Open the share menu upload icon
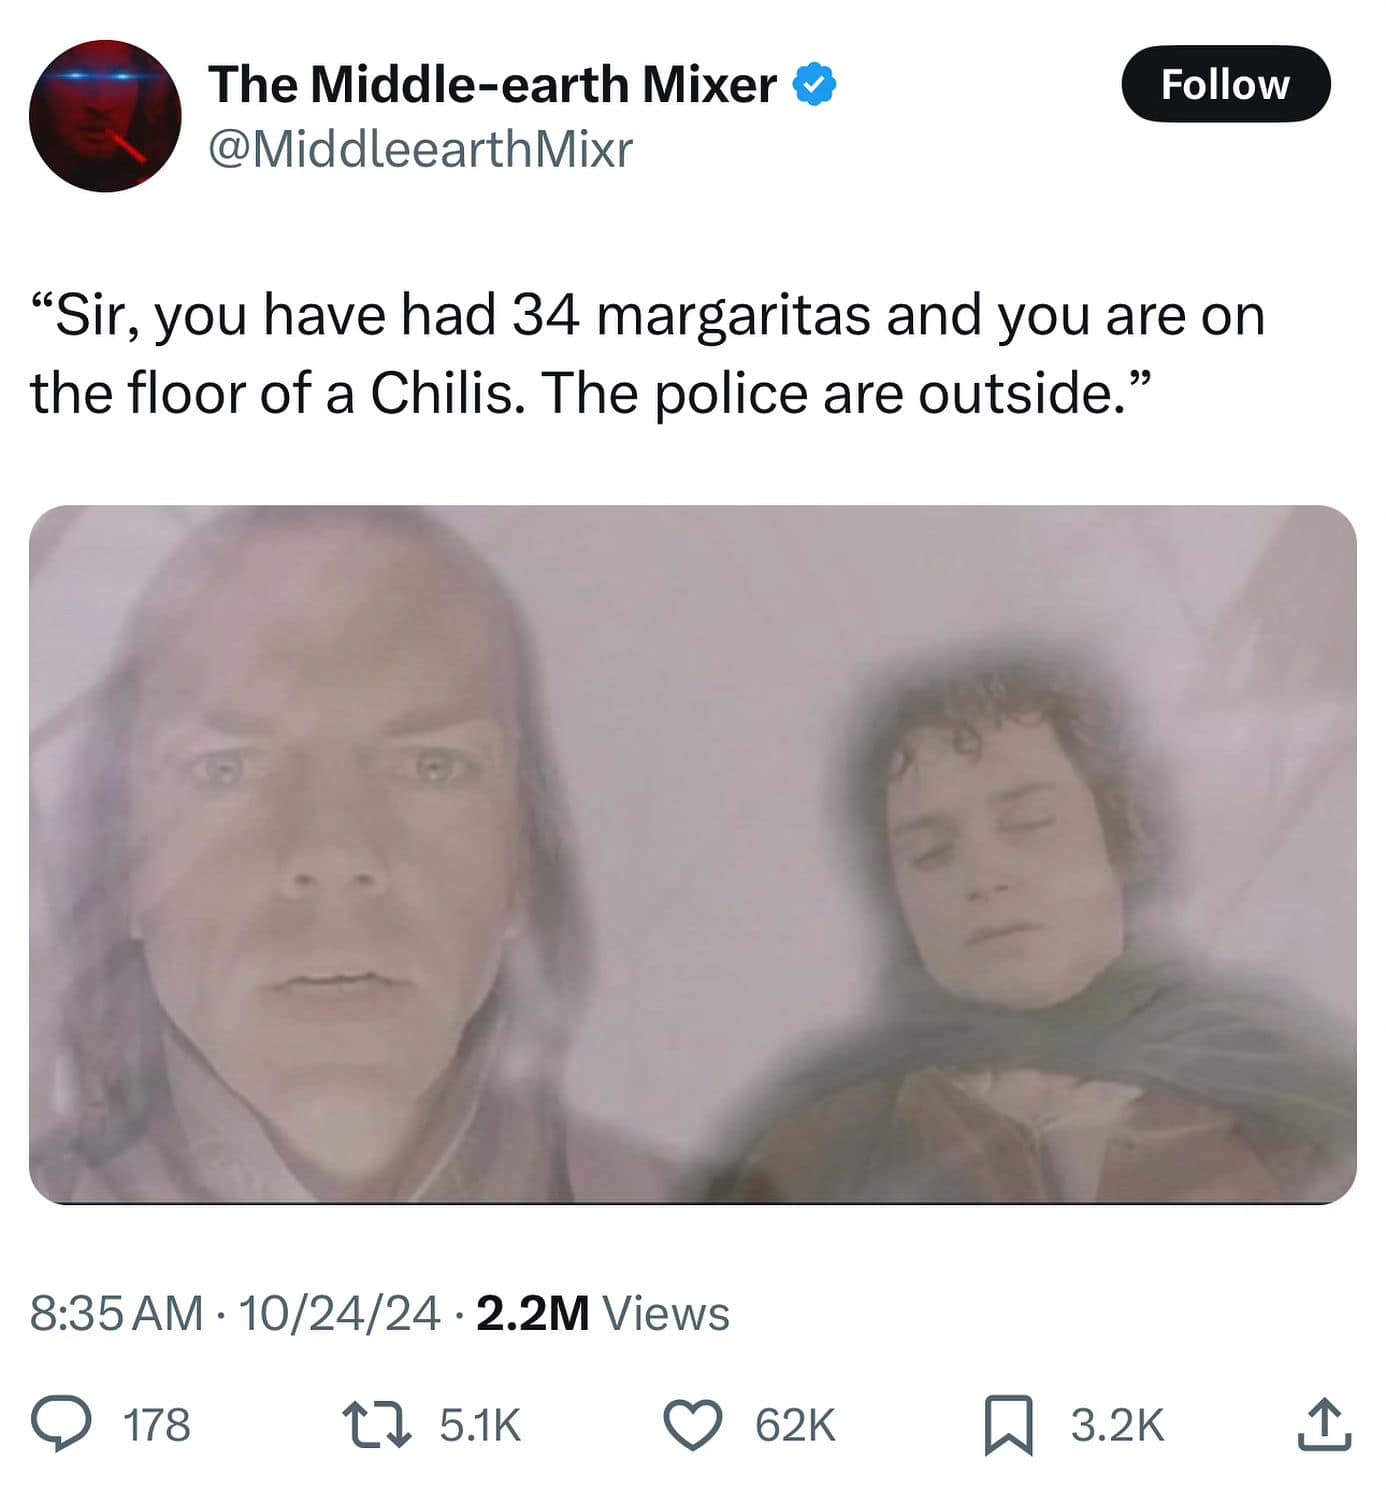 click(x=1325, y=1424)
